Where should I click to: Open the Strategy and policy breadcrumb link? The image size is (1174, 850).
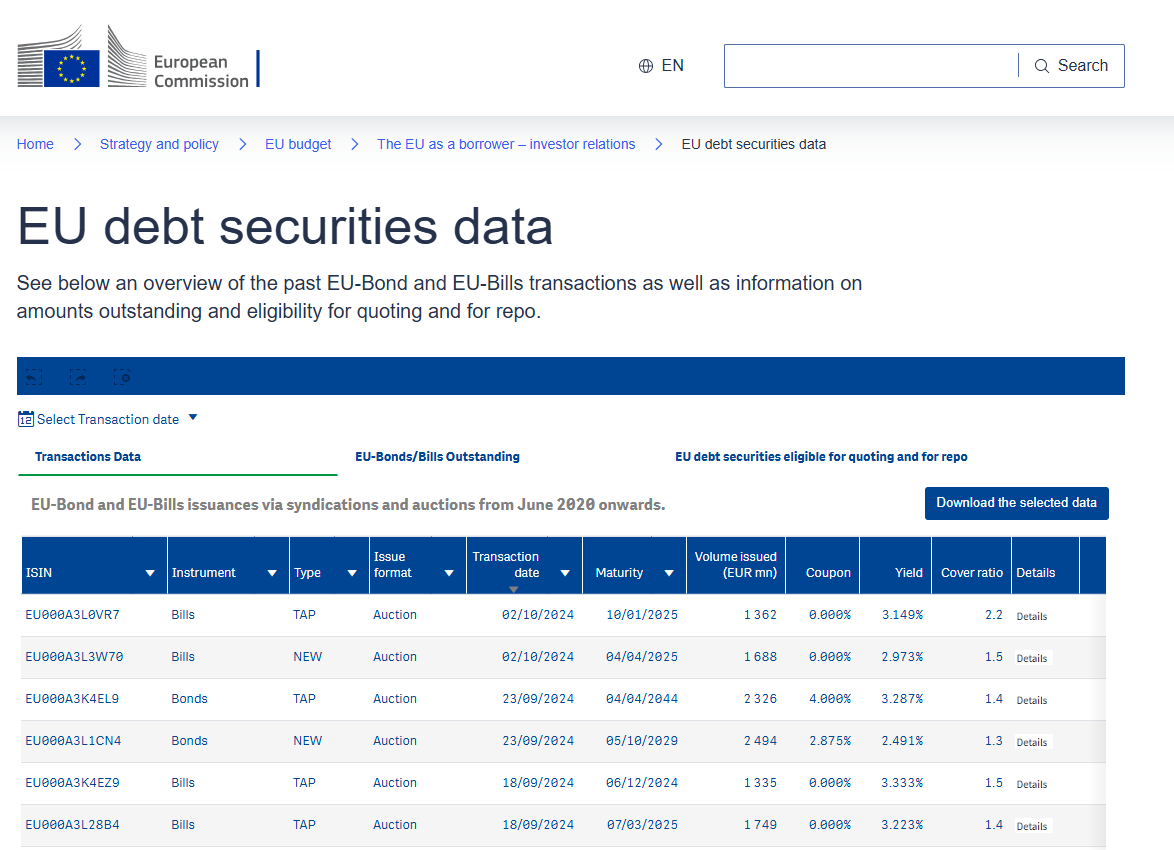coord(159,144)
